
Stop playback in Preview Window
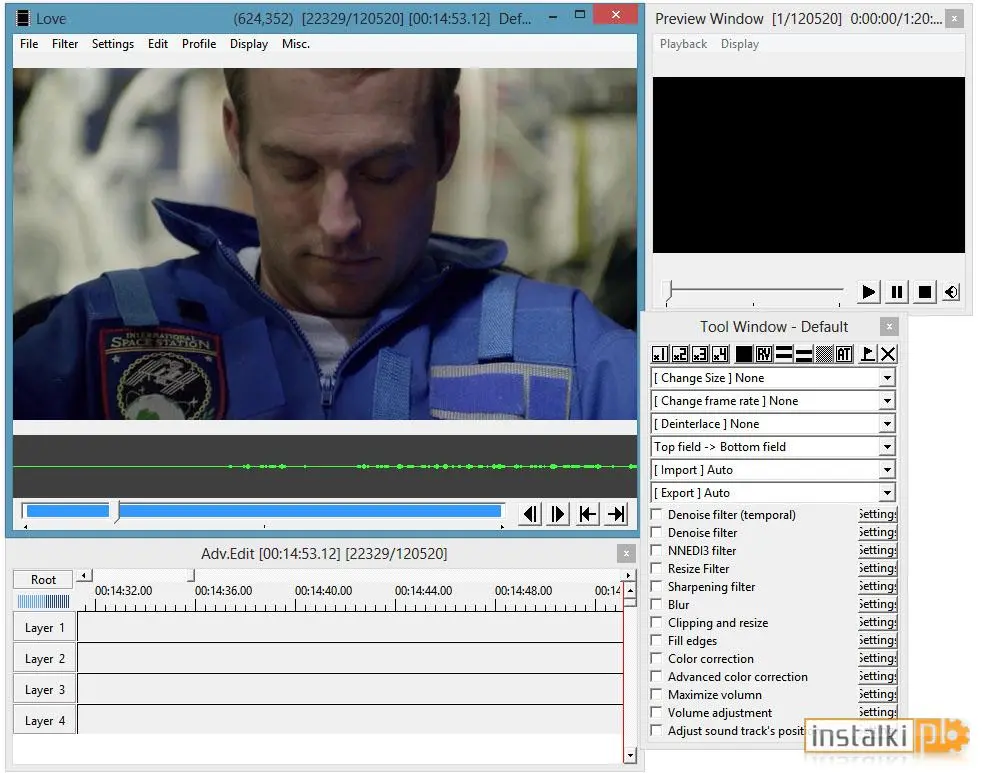tap(924, 293)
